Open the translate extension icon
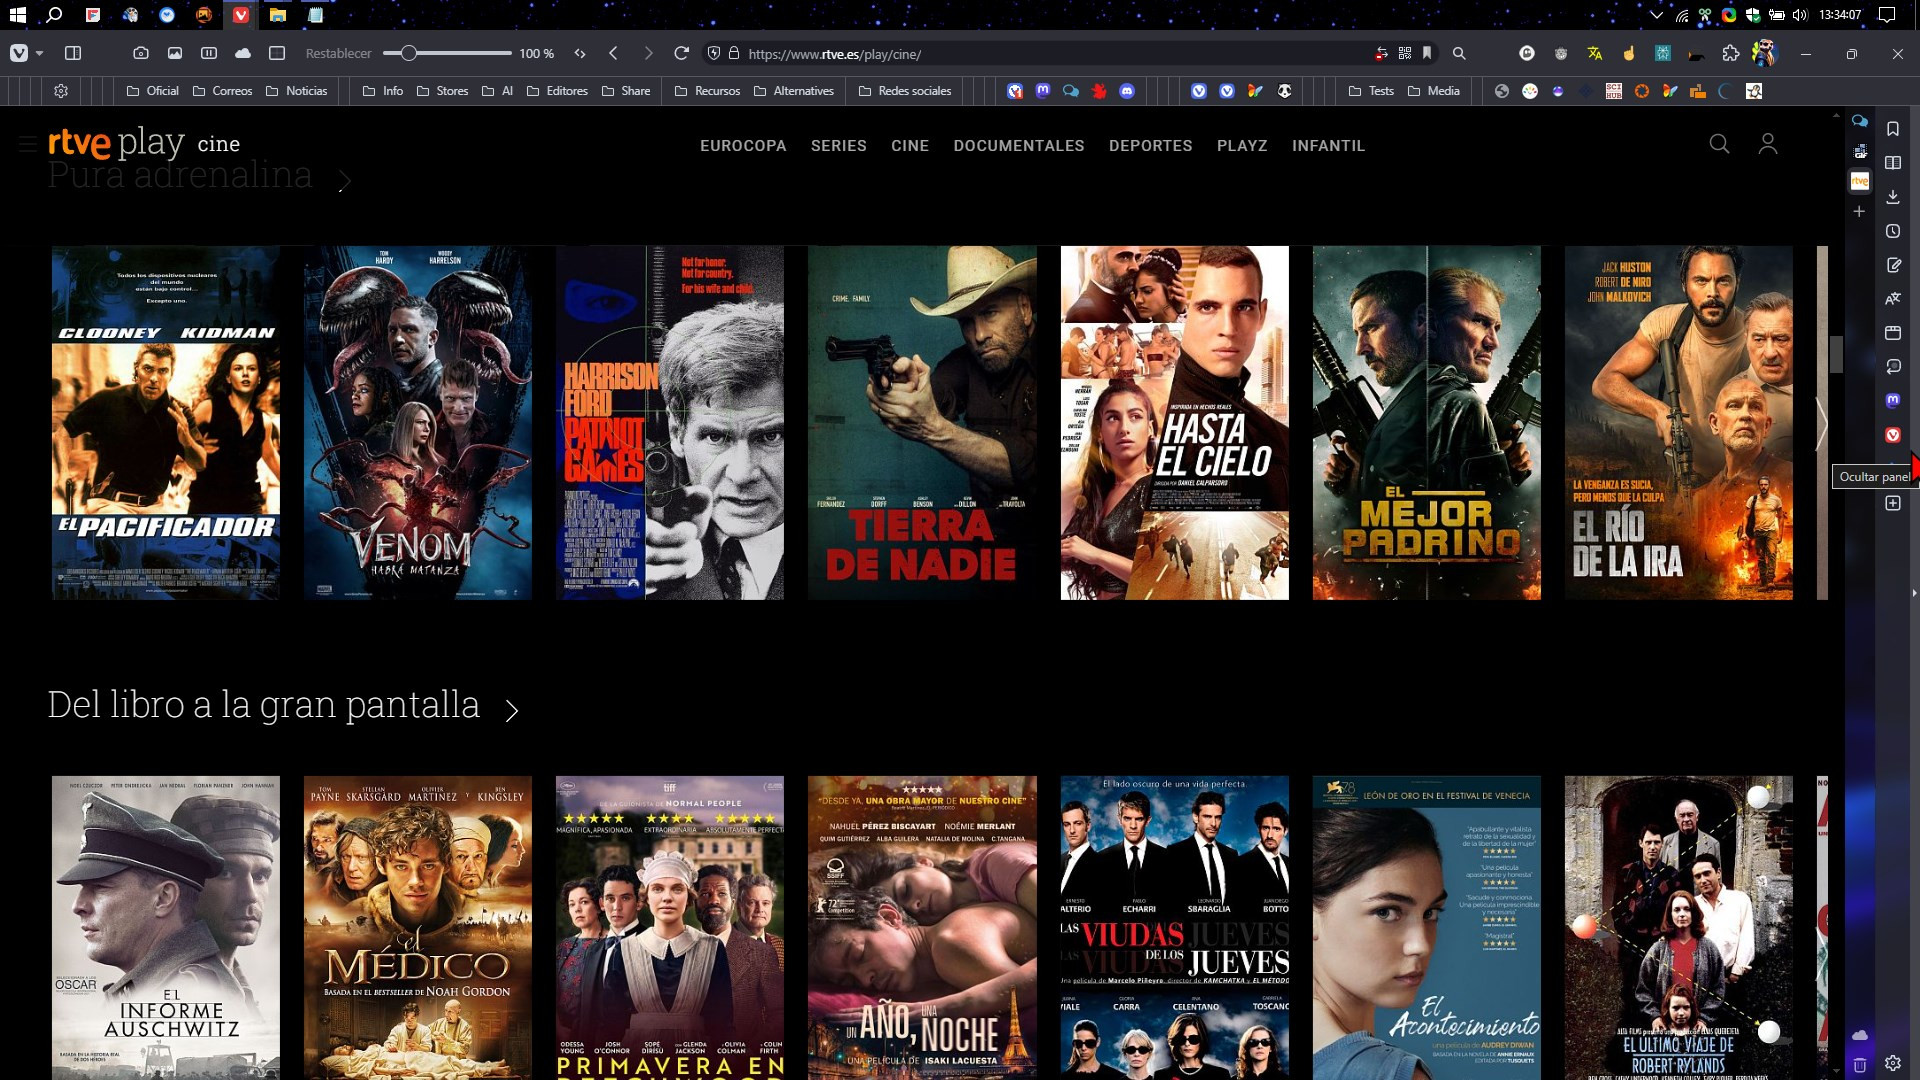Screen dimensions: 1920x1080 [1595, 54]
